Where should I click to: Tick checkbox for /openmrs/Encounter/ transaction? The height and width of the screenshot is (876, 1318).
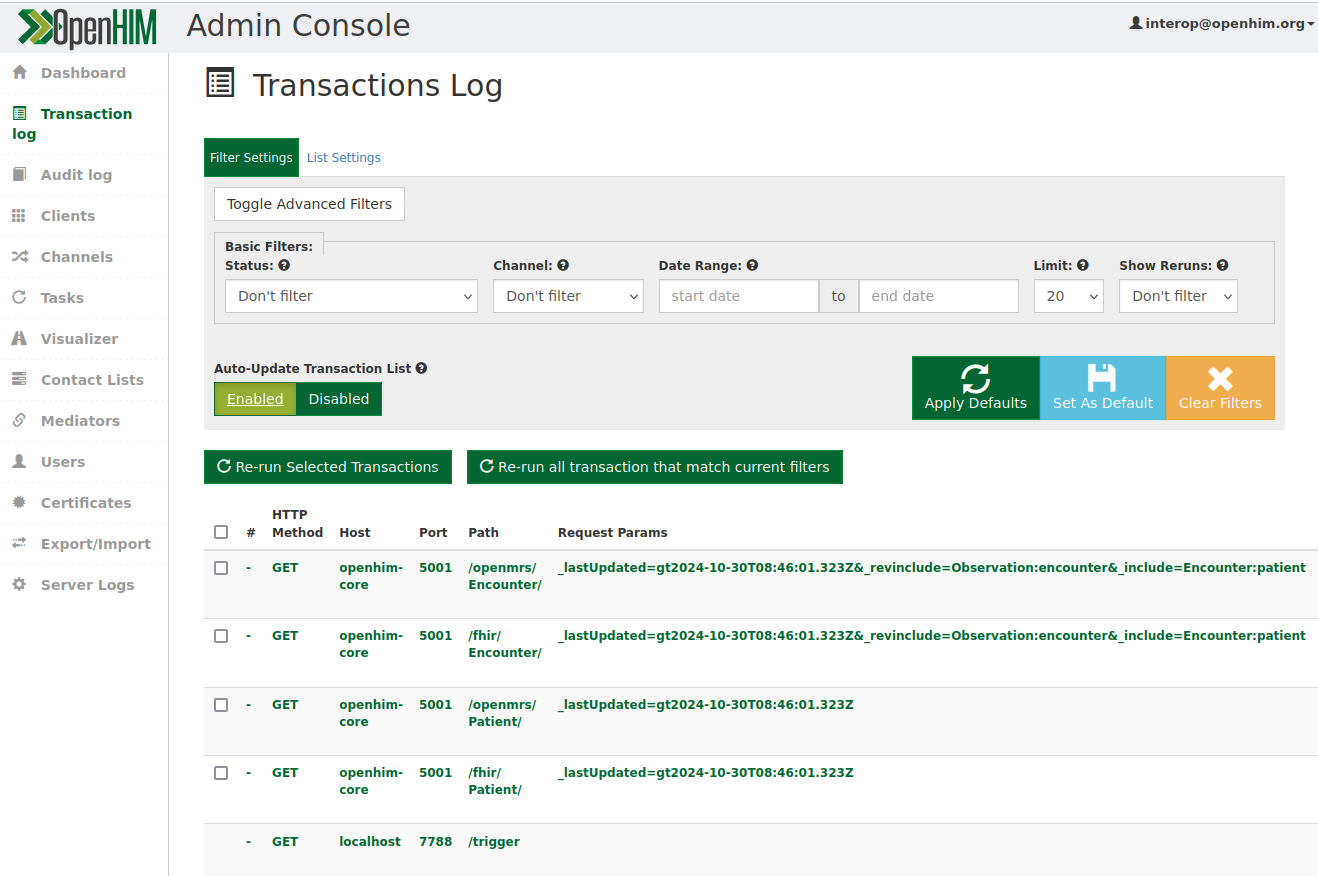(x=221, y=568)
